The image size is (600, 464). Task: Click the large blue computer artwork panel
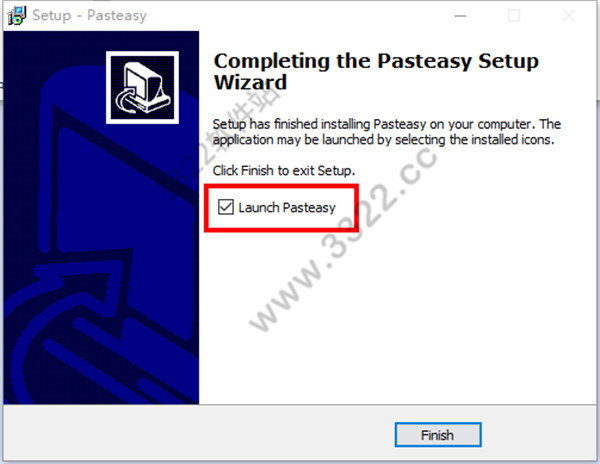(101, 217)
